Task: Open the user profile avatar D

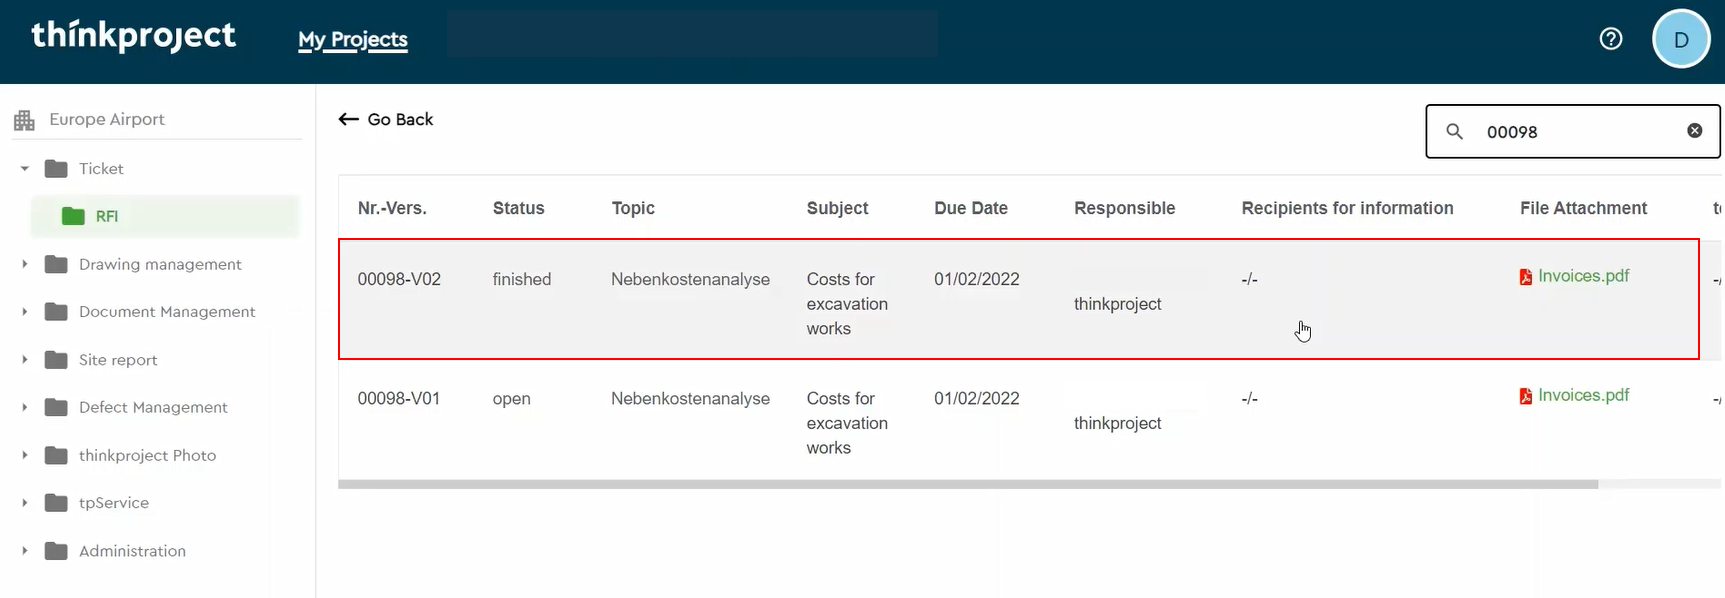Action: pos(1680,39)
